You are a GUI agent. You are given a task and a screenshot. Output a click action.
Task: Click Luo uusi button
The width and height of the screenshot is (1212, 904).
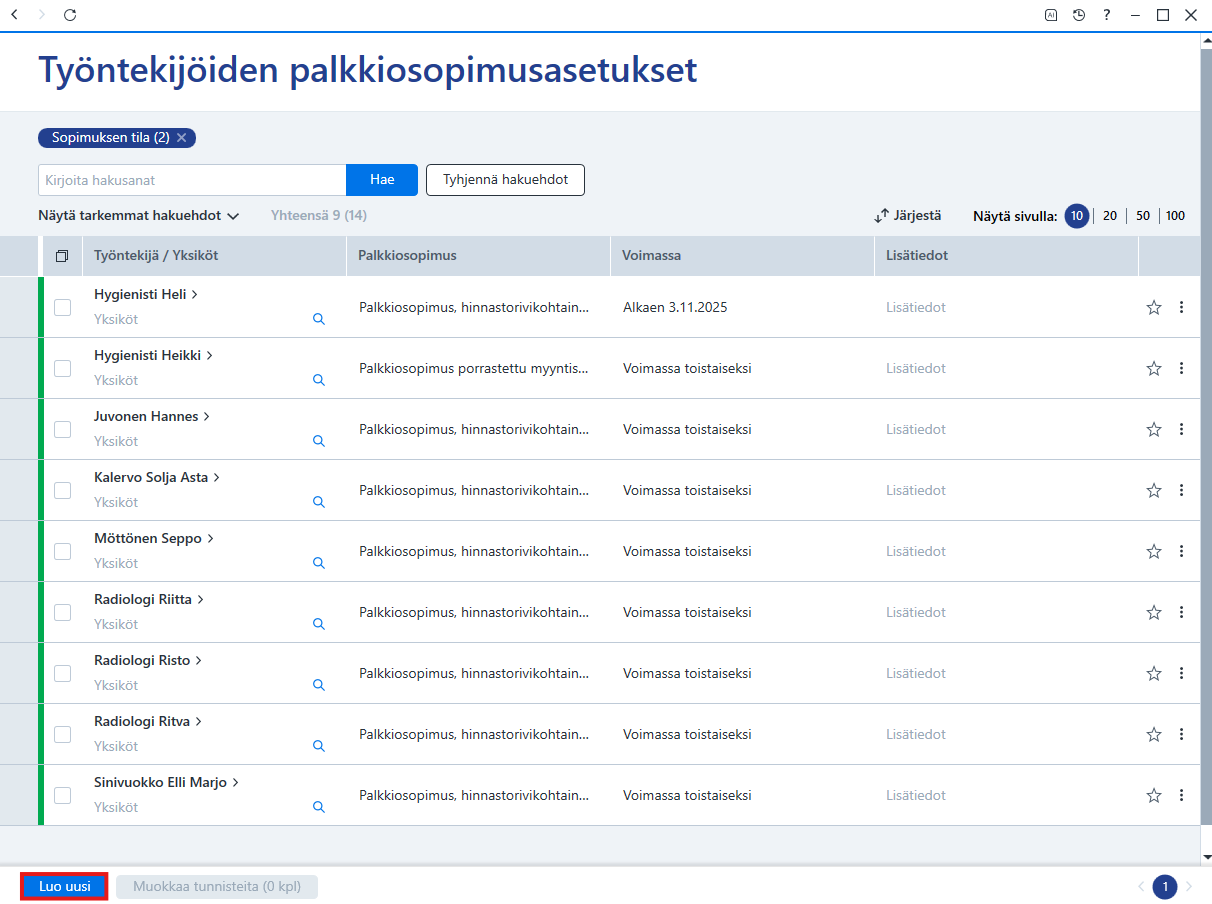pos(64,886)
